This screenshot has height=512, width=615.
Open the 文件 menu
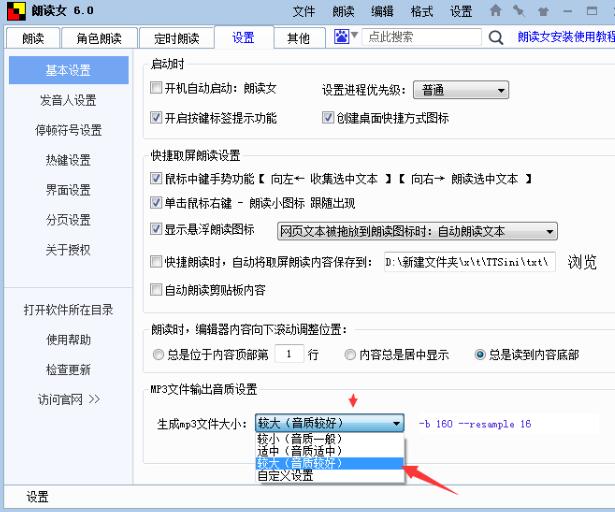click(x=304, y=11)
